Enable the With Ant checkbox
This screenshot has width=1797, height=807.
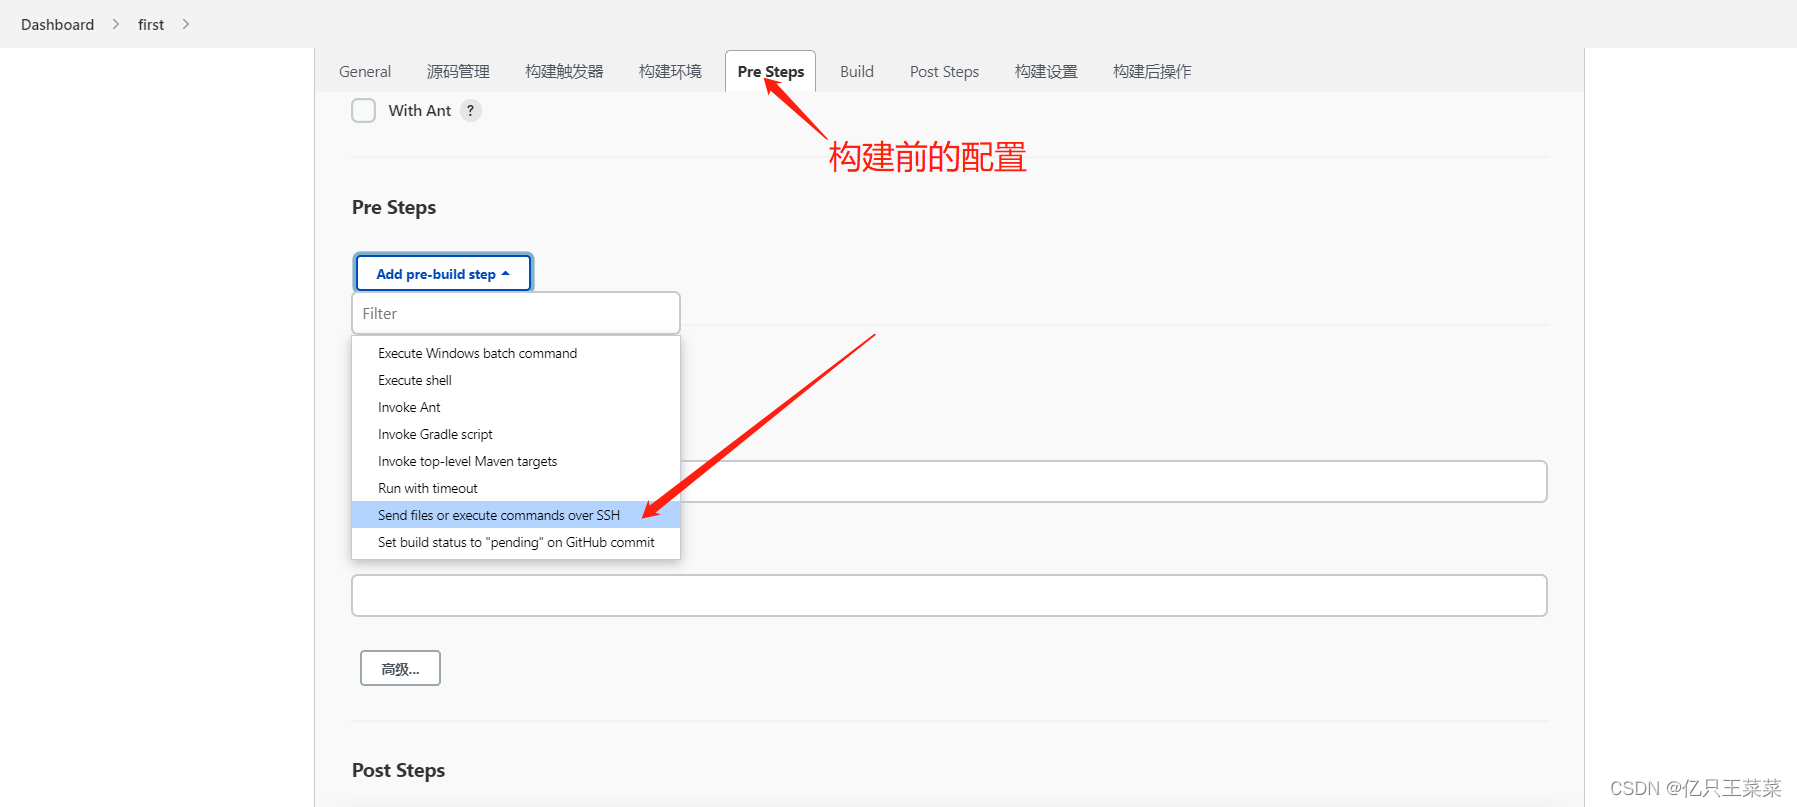(x=364, y=111)
